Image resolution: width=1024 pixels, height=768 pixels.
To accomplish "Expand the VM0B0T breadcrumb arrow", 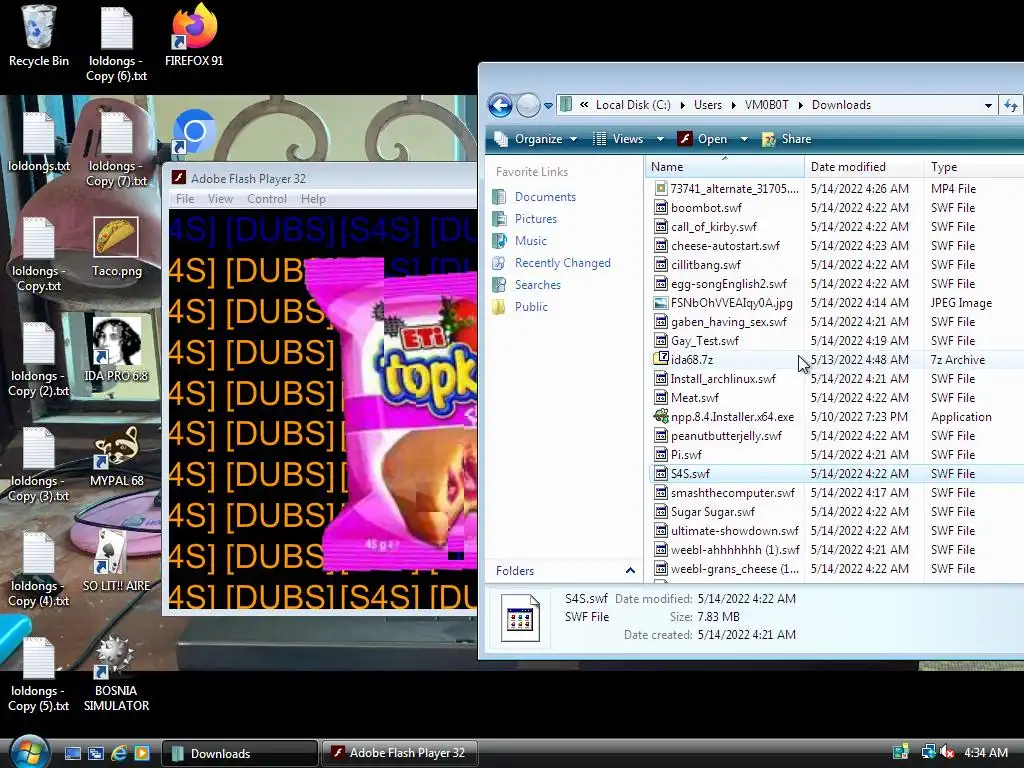I will [x=800, y=105].
